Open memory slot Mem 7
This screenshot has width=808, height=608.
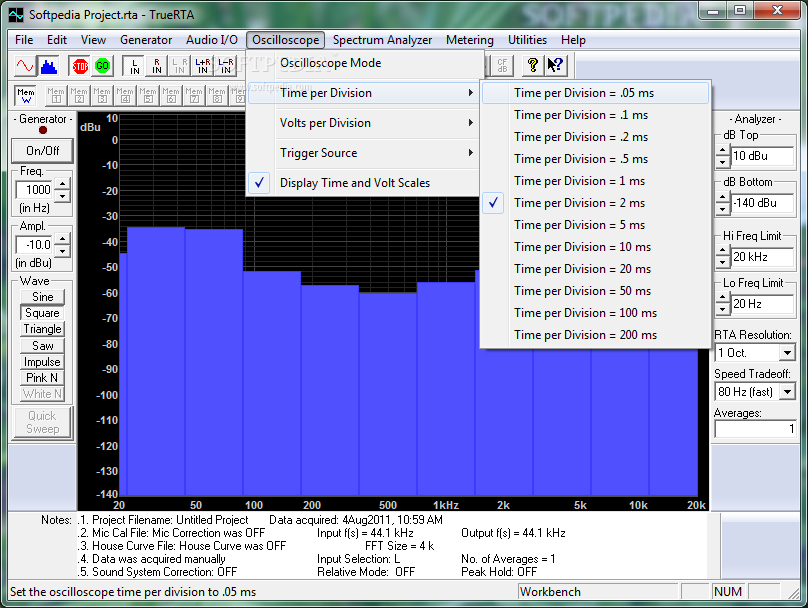pyautogui.click(x=194, y=95)
